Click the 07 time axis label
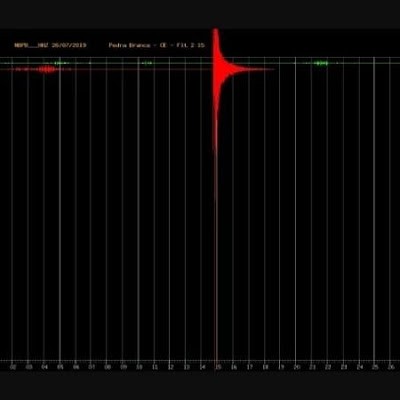This screenshot has width=400, height=400. 92,367
